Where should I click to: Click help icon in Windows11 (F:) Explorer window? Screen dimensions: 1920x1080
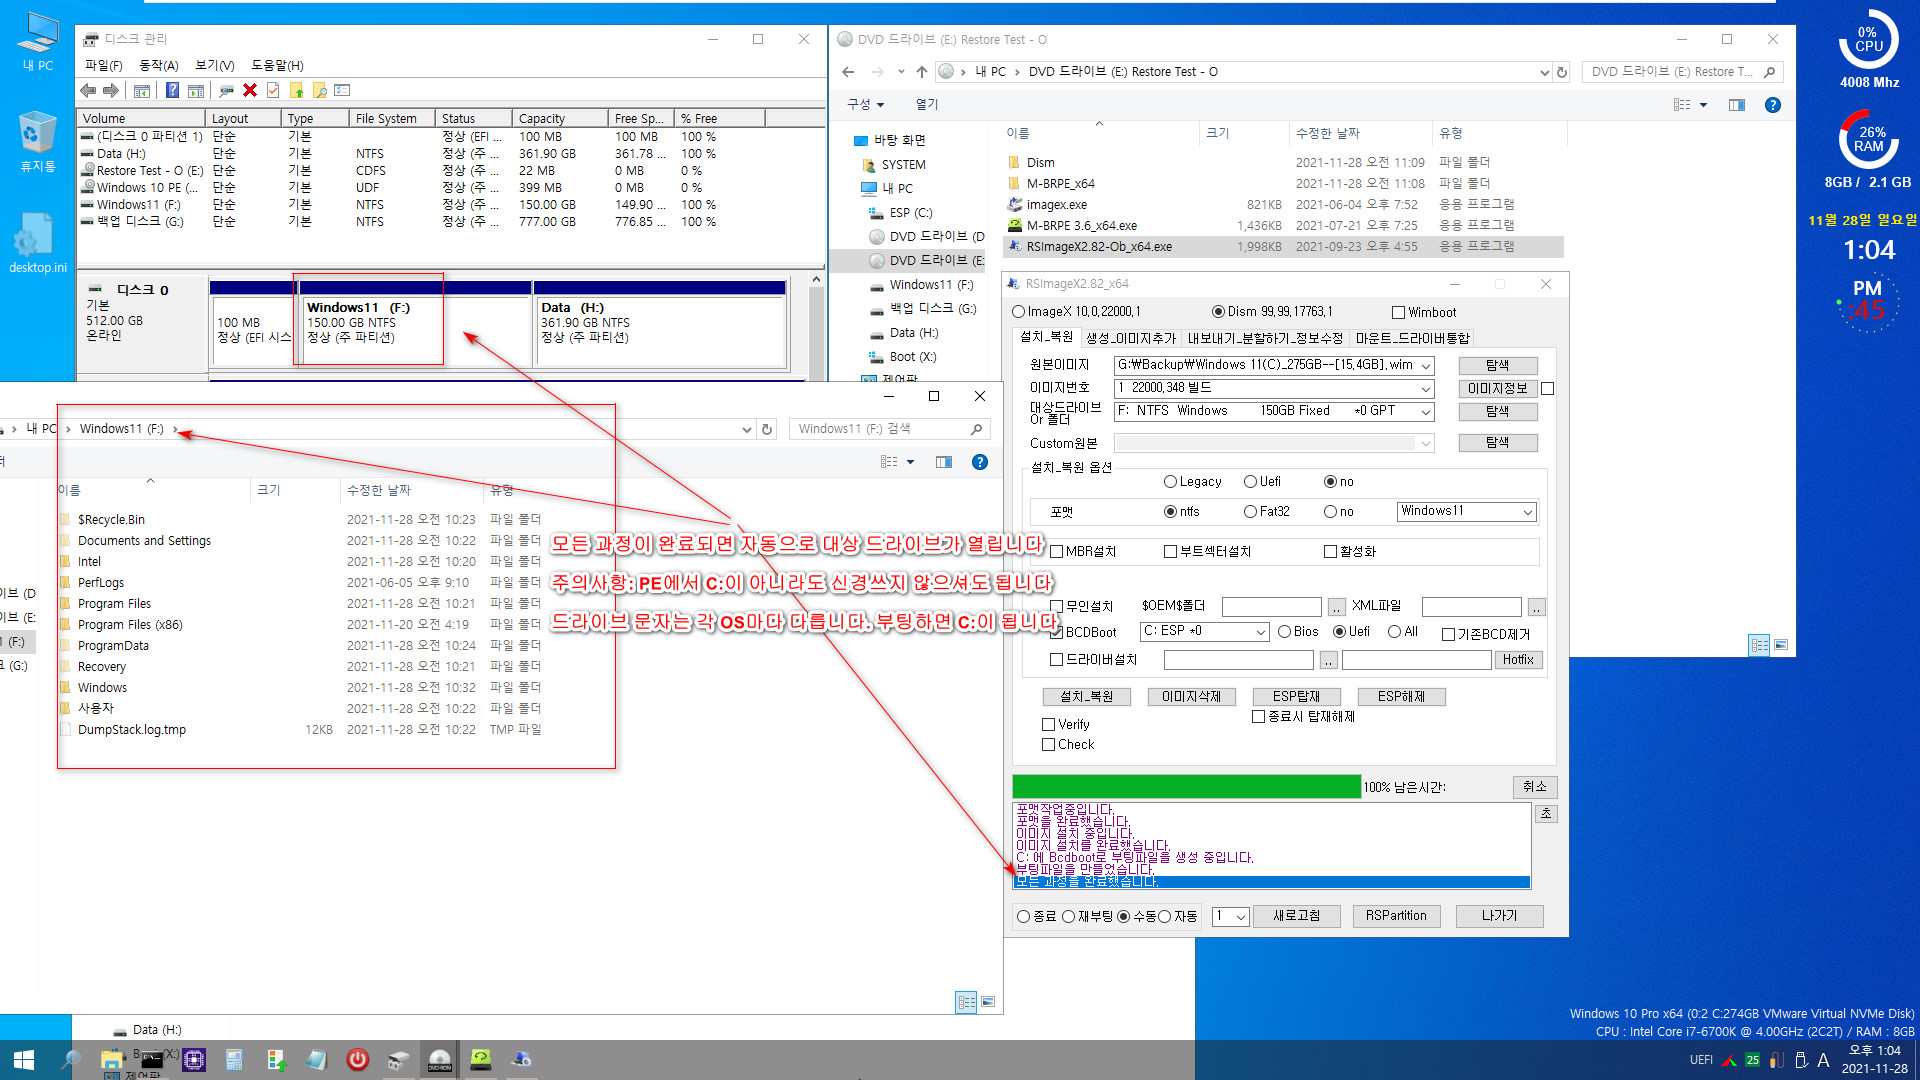coord(980,462)
